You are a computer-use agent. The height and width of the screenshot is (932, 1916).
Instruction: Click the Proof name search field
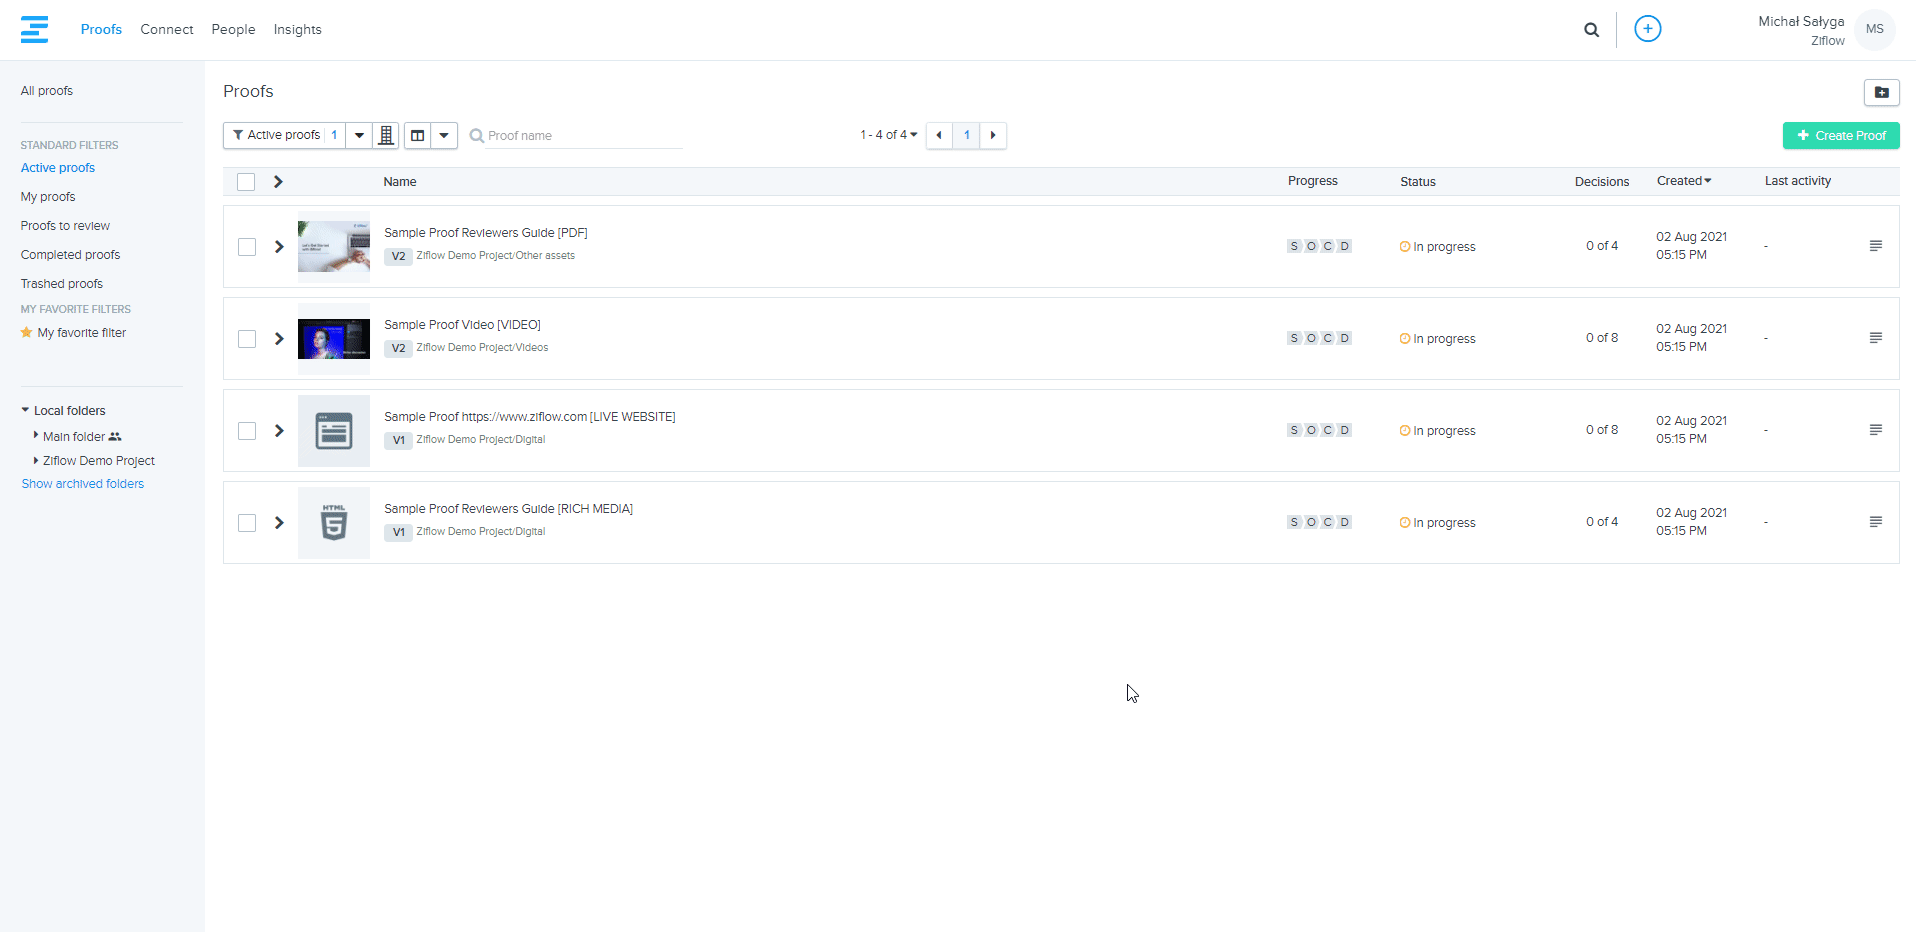point(580,136)
